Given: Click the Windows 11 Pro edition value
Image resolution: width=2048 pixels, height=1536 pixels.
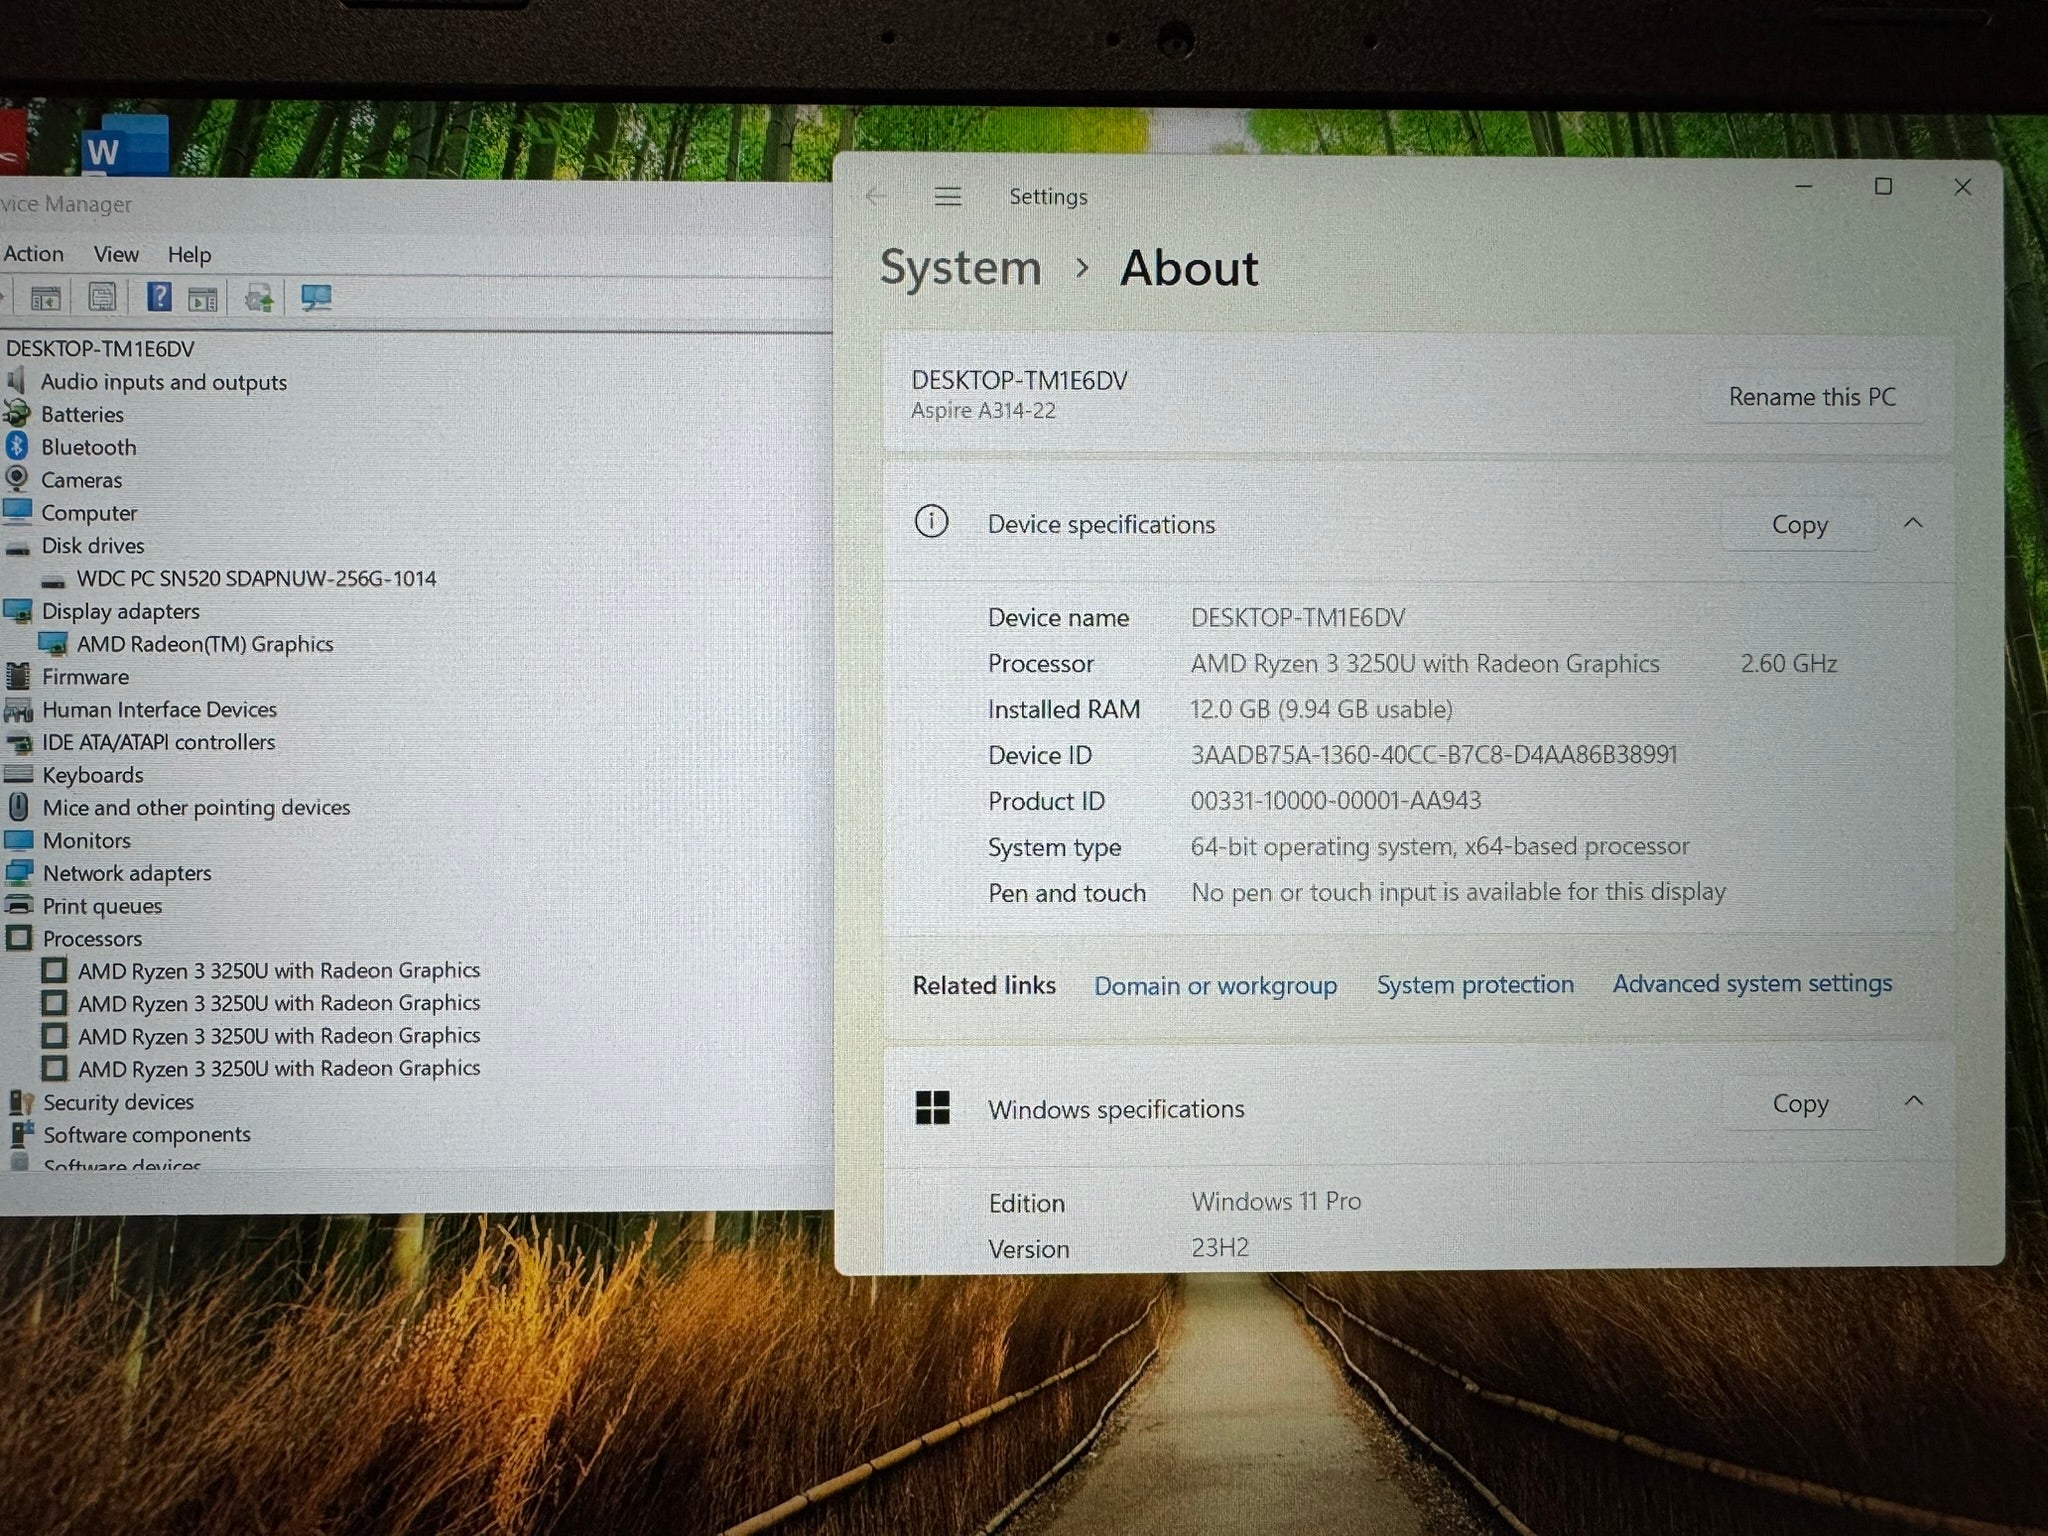Looking at the screenshot, I should pyautogui.click(x=1275, y=1201).
